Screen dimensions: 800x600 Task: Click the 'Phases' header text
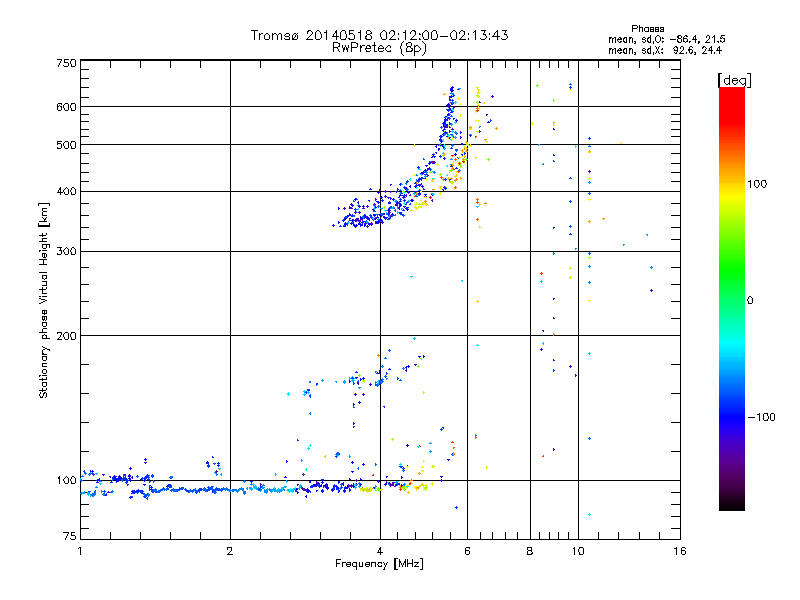(x=647, y=29)
